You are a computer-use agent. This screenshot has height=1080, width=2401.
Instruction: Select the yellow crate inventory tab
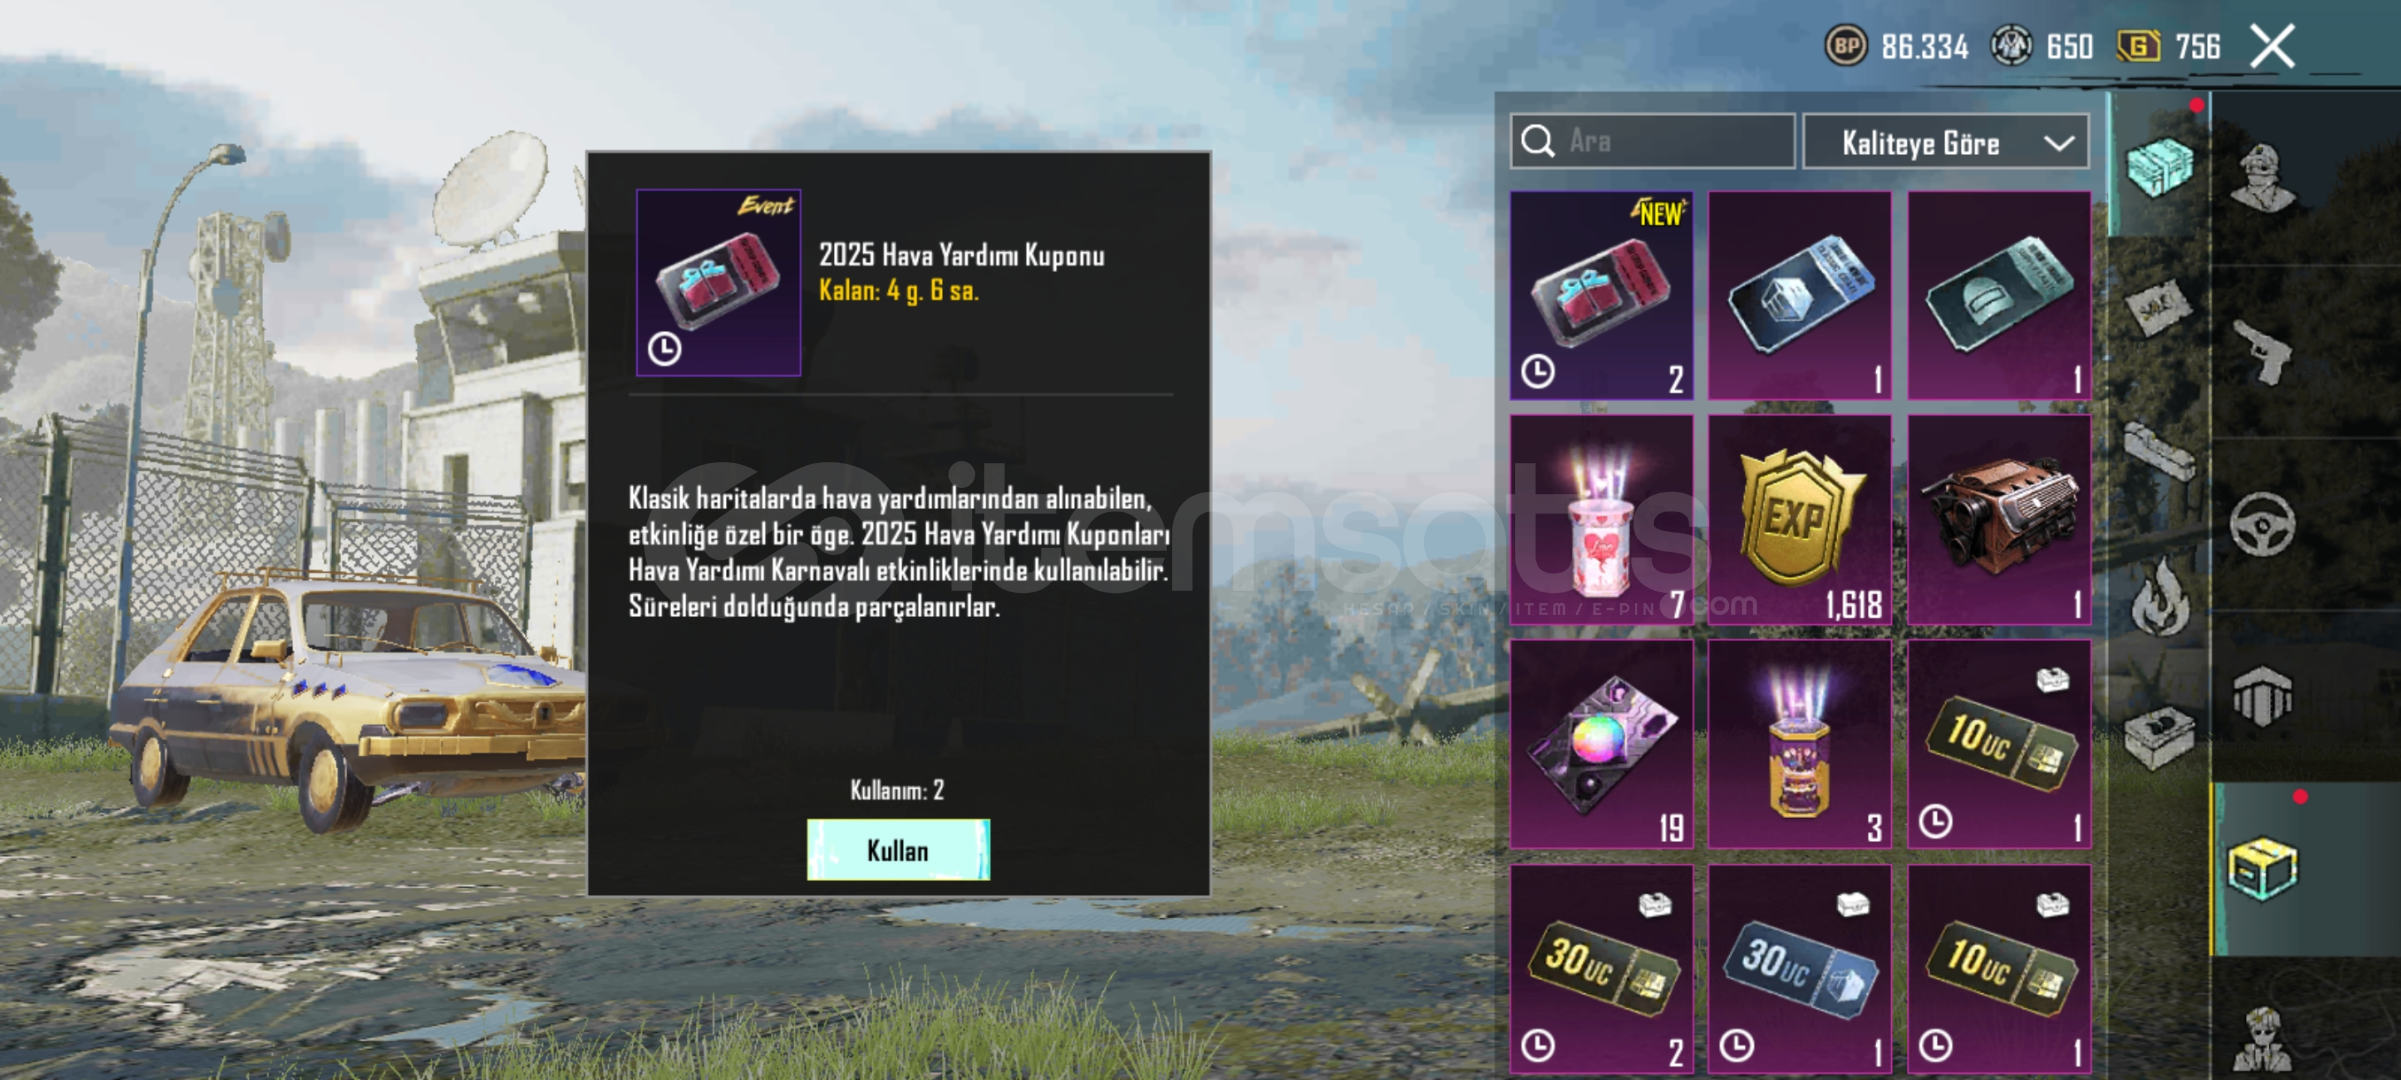tap(2262, 868)
